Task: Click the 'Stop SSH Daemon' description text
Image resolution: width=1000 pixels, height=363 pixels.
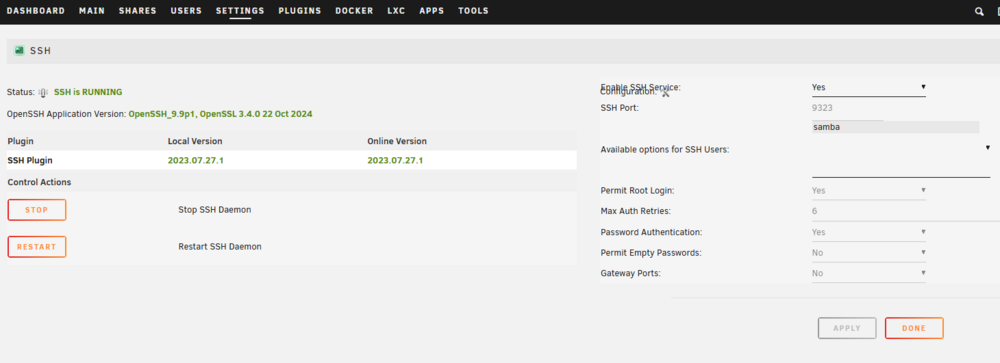Action: coord(215,209)
